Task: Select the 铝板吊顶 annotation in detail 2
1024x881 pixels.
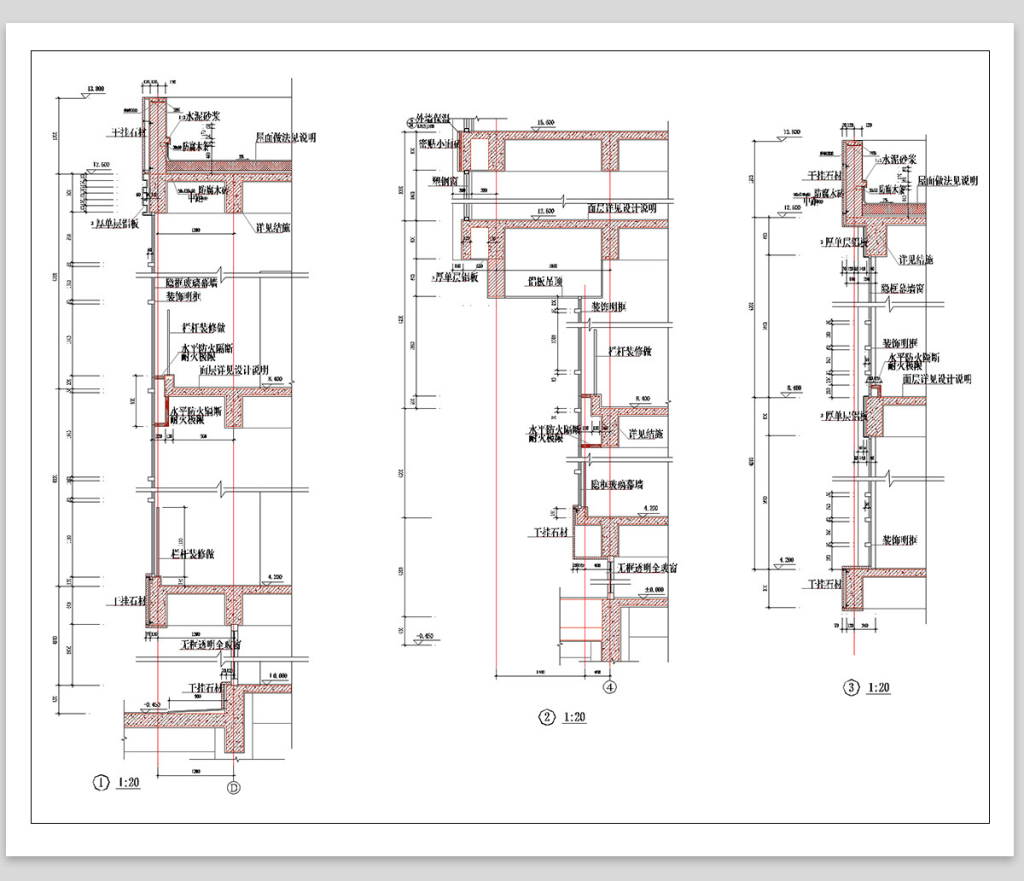Action: (x=547, y=281)
